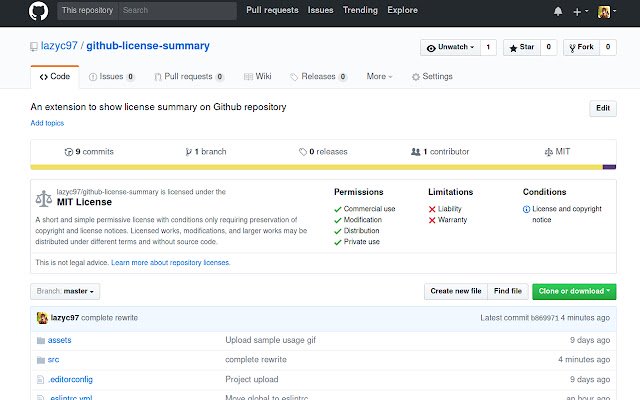640x400 pixels.
Task: Focus the repository Search field
Action: pos(177,11)
